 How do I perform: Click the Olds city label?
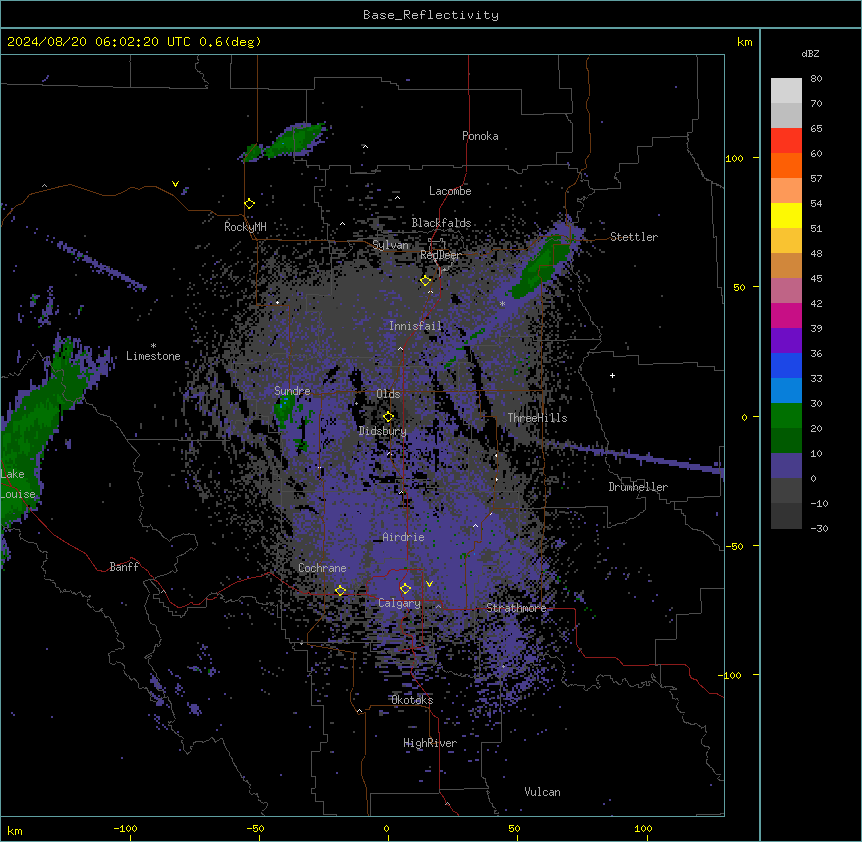388,394
